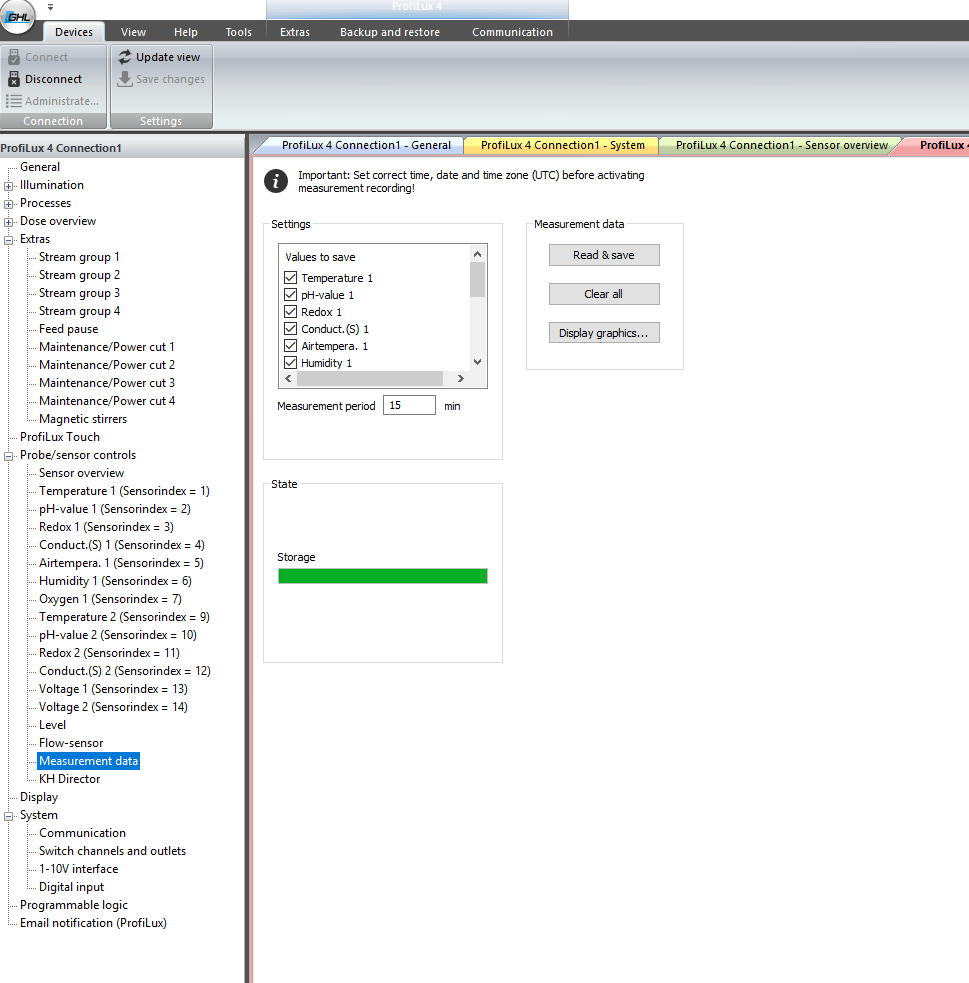Switch to the Connection1 - Sensor overview tab

(x=782, y=145)
